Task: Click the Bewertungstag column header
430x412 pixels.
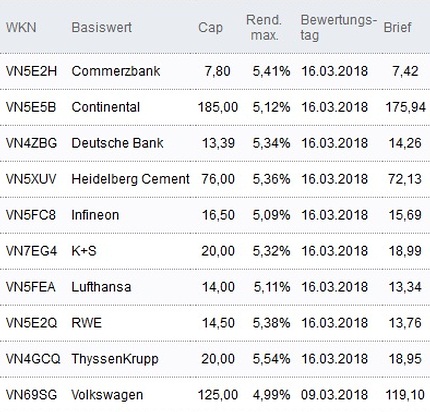Action: (338, 27)
